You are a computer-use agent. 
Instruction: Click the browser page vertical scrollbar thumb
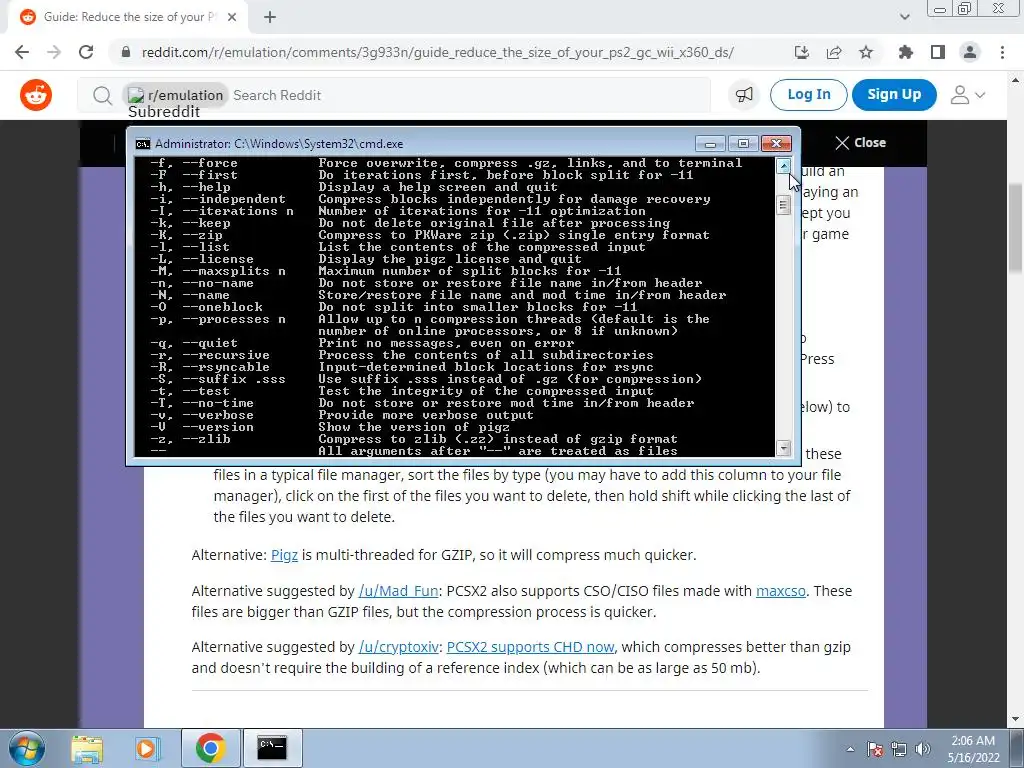tap(1016, 229)
